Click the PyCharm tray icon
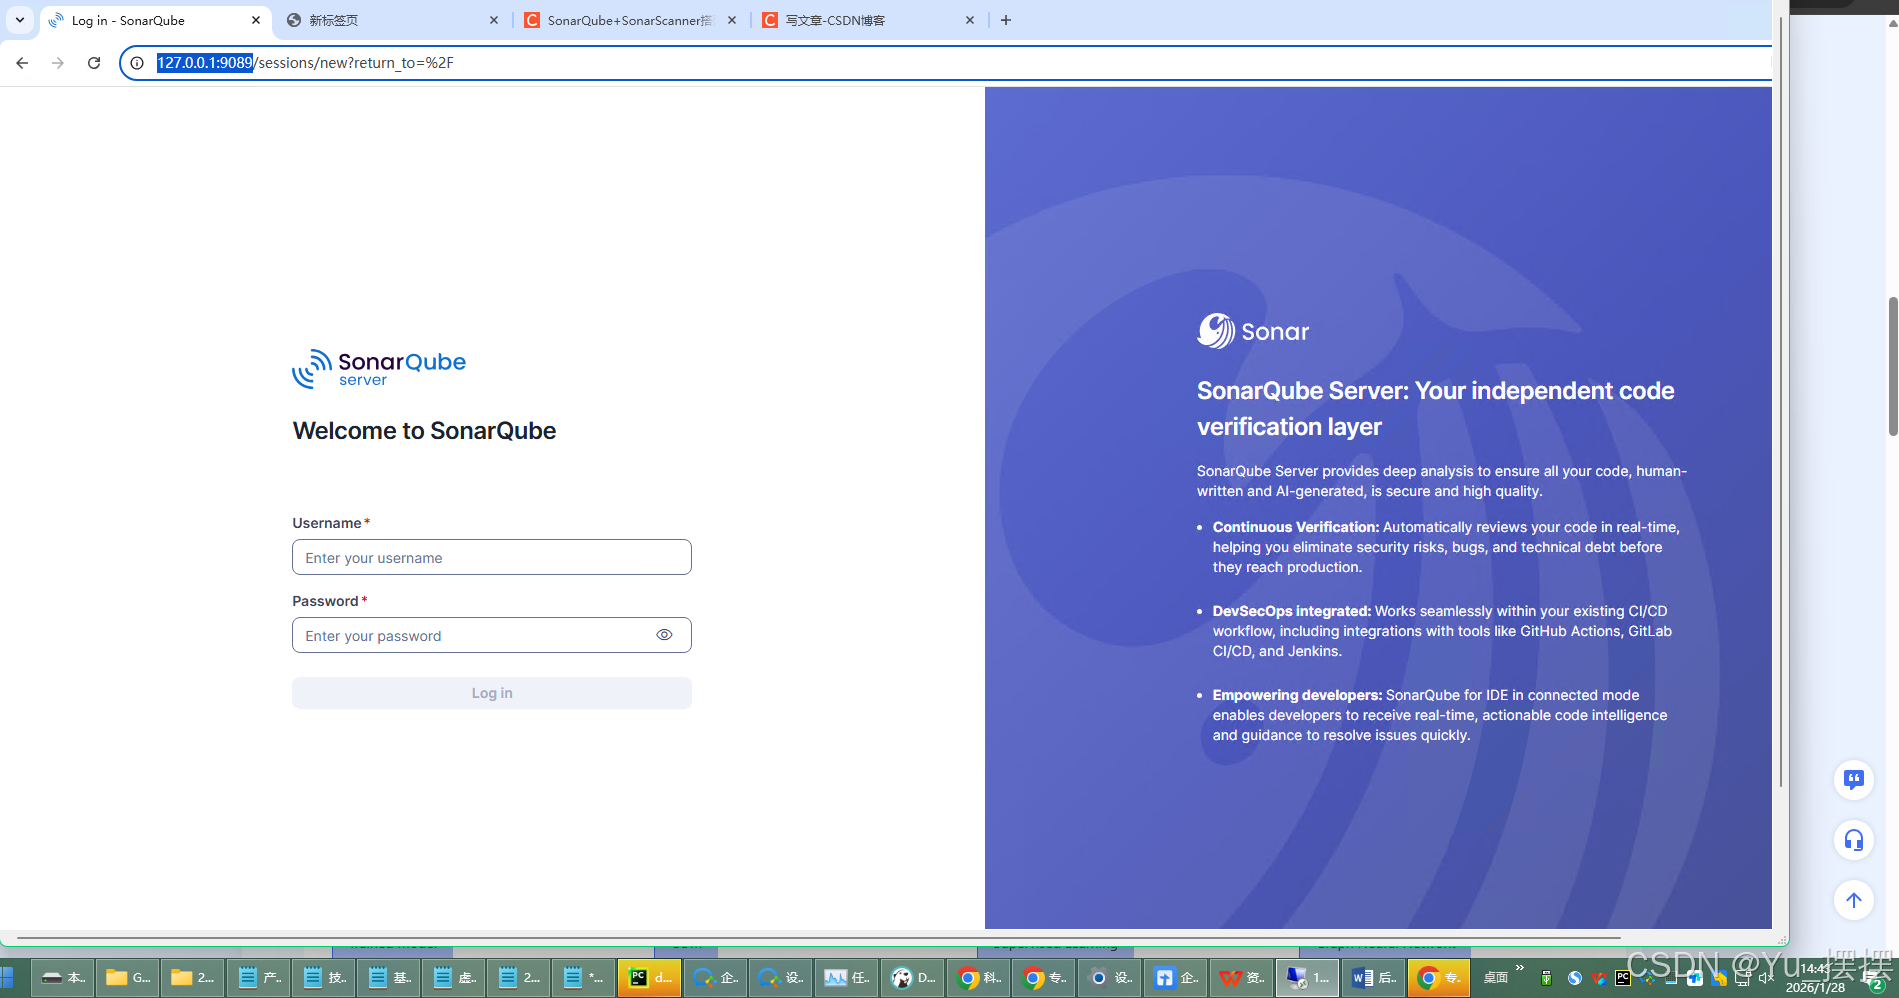This screenshot has height=998, width=1899. (1622, 978)
